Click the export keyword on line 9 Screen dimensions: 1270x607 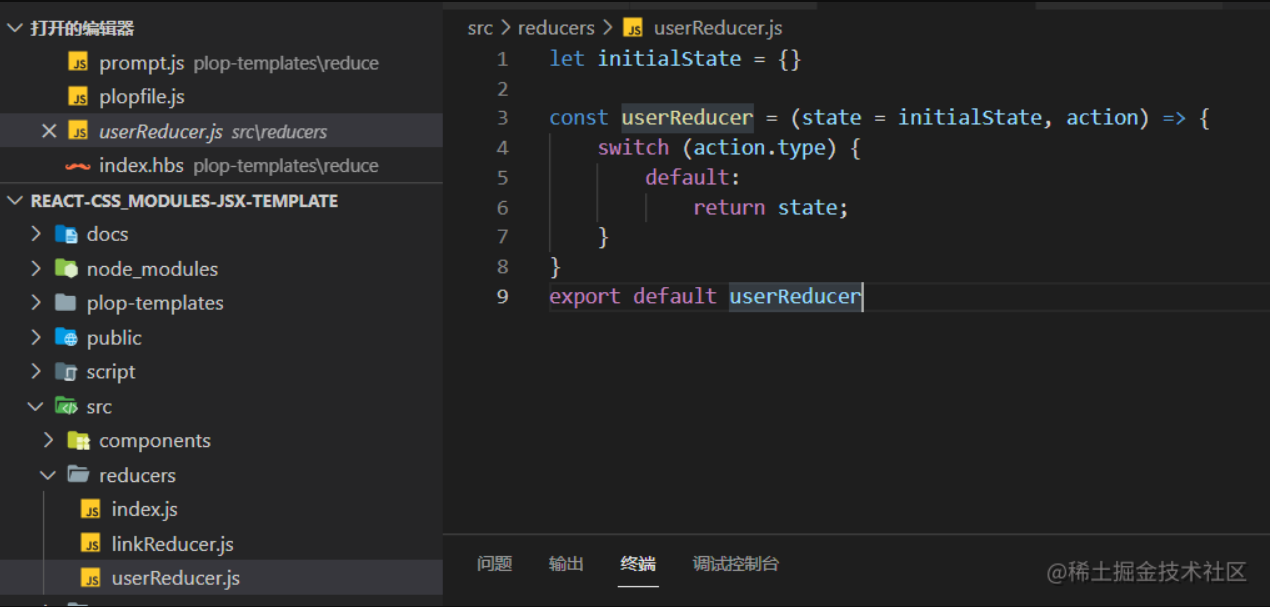[585, 297]
